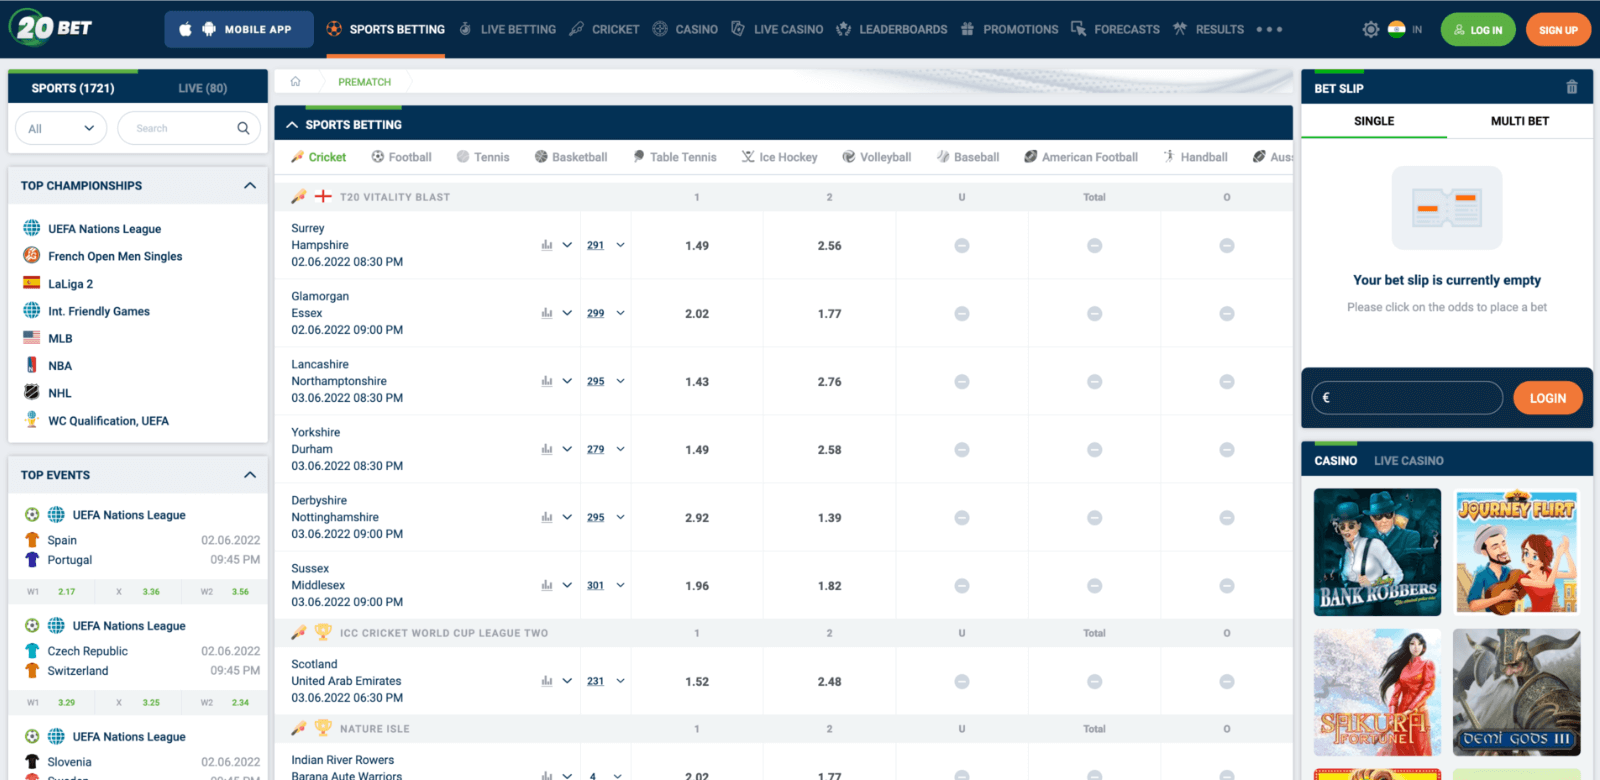Open Promotions in top navigation

1009,29
